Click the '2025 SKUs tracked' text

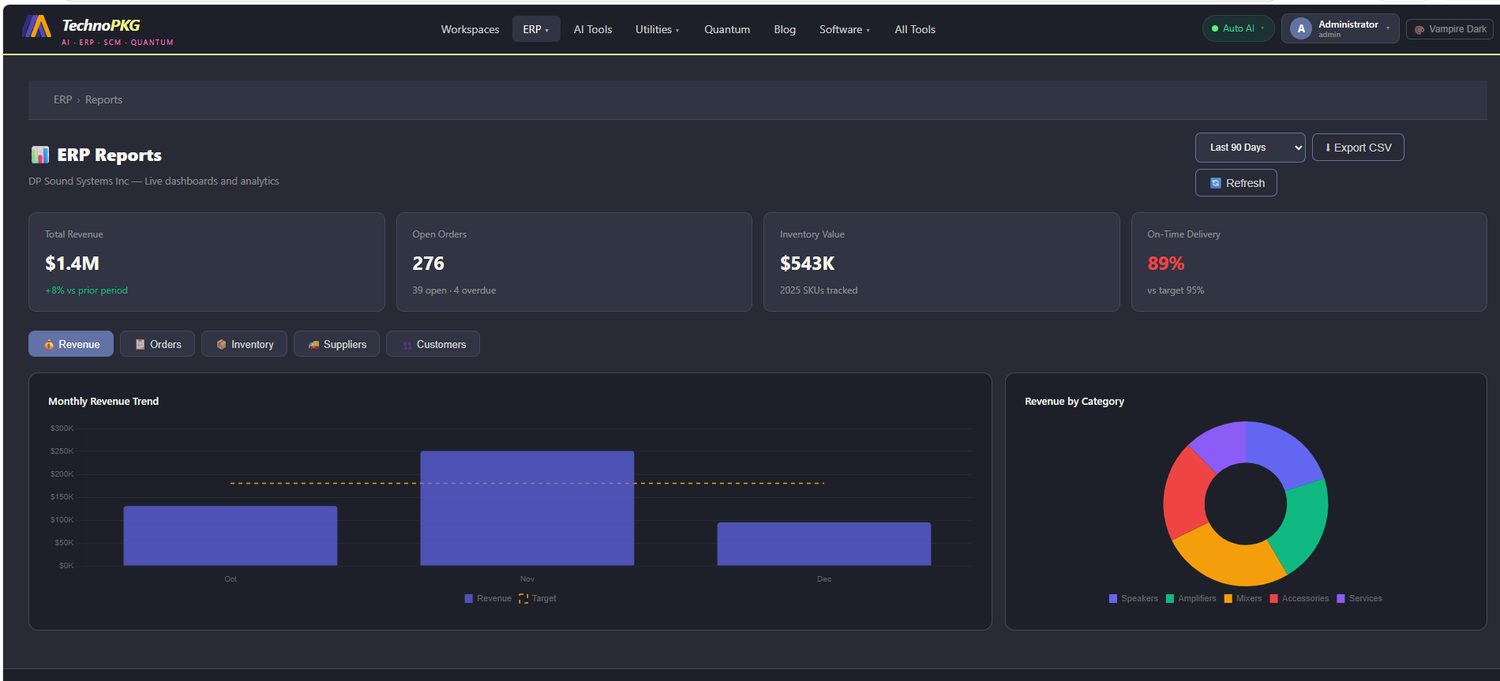coord(819,291)
